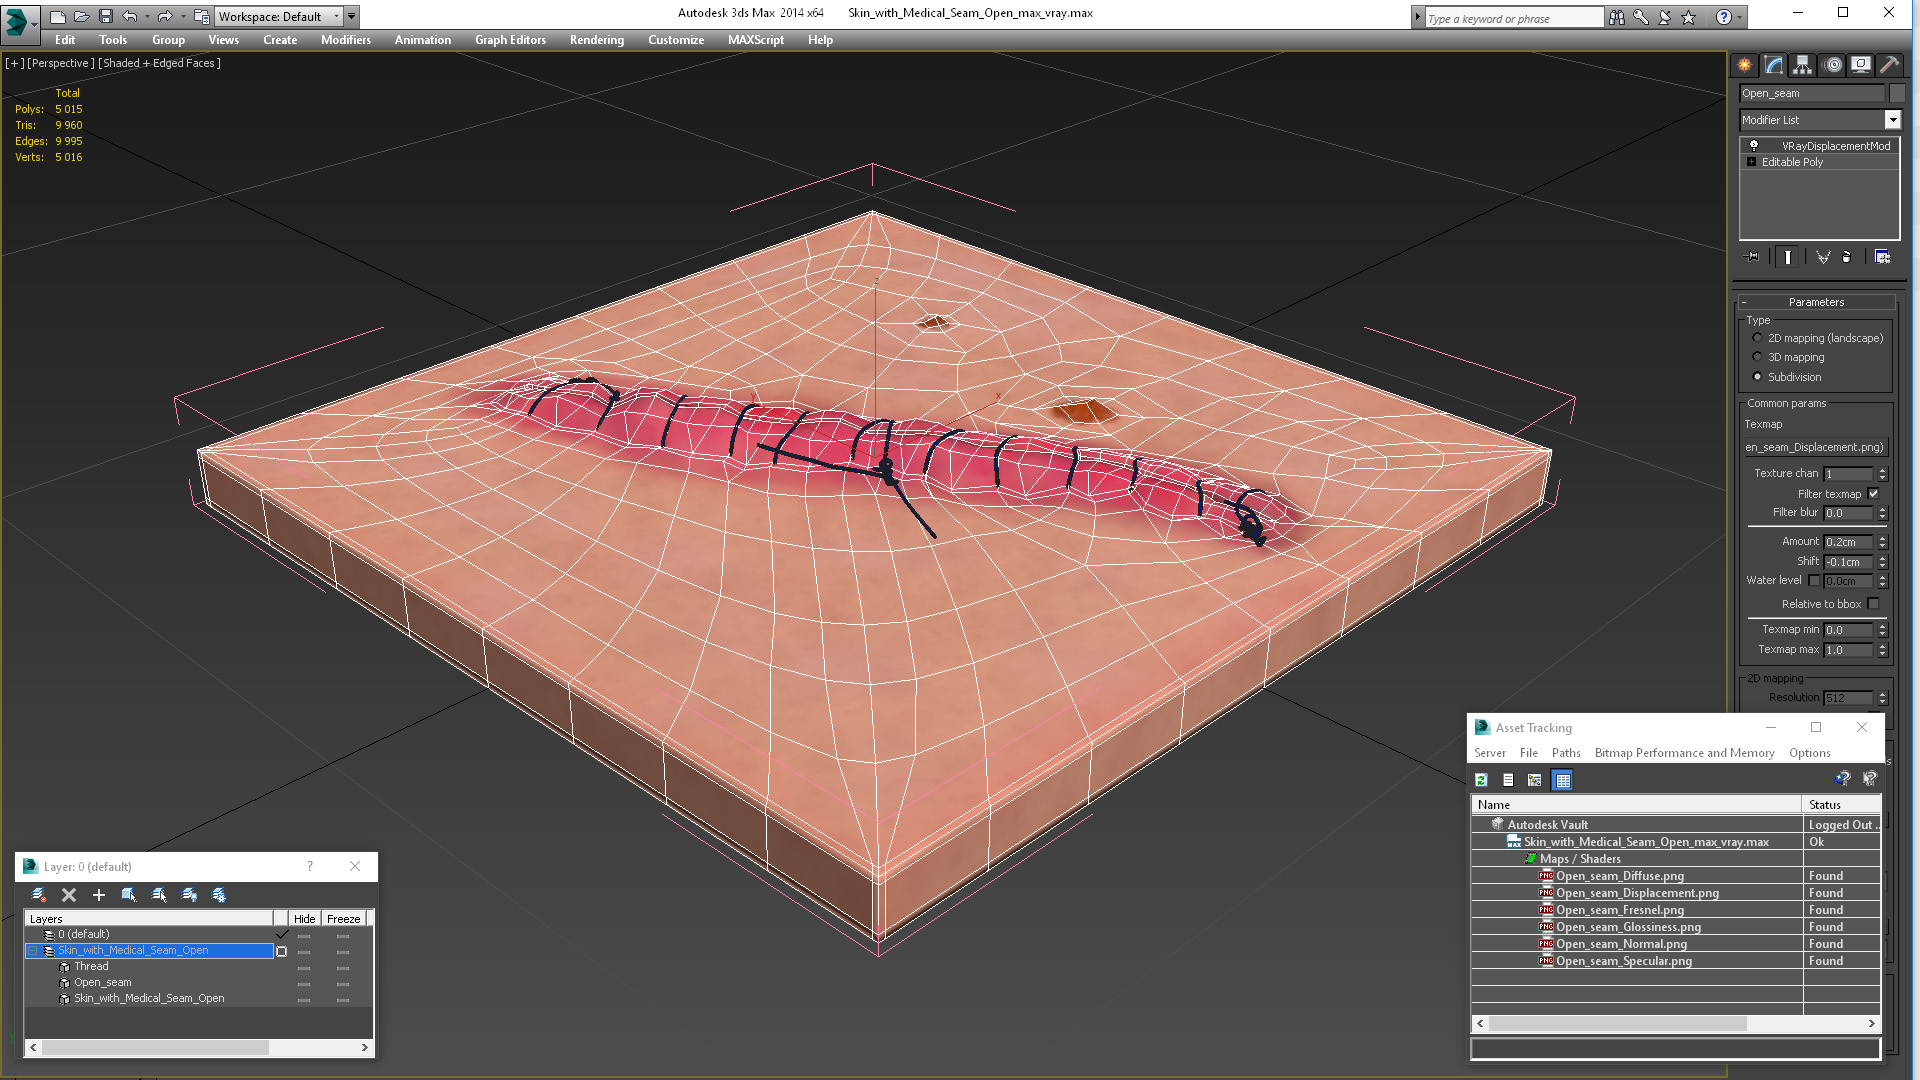Image resolution: width=1920 pixels, height=1080 pixels.
Task: Open the Create command panel tab
Action: 1745,65
